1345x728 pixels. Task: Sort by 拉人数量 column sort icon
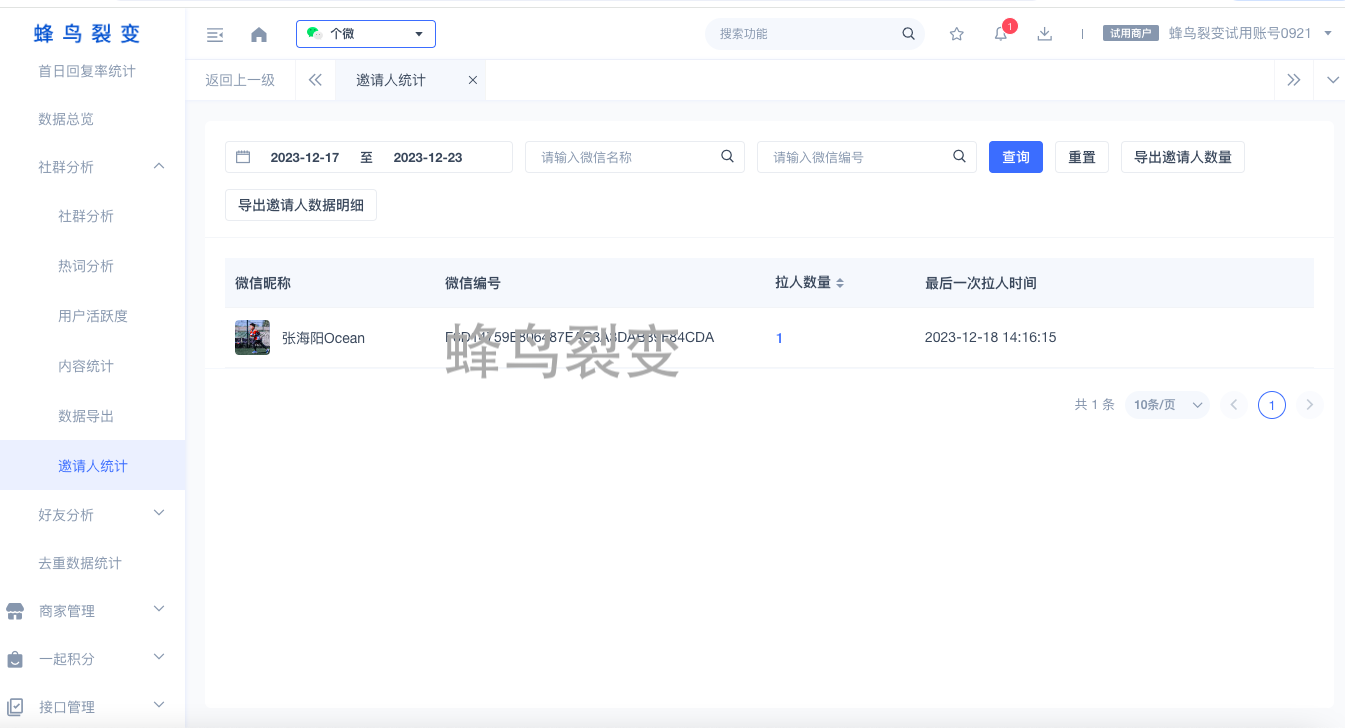(x=840, y=283)
